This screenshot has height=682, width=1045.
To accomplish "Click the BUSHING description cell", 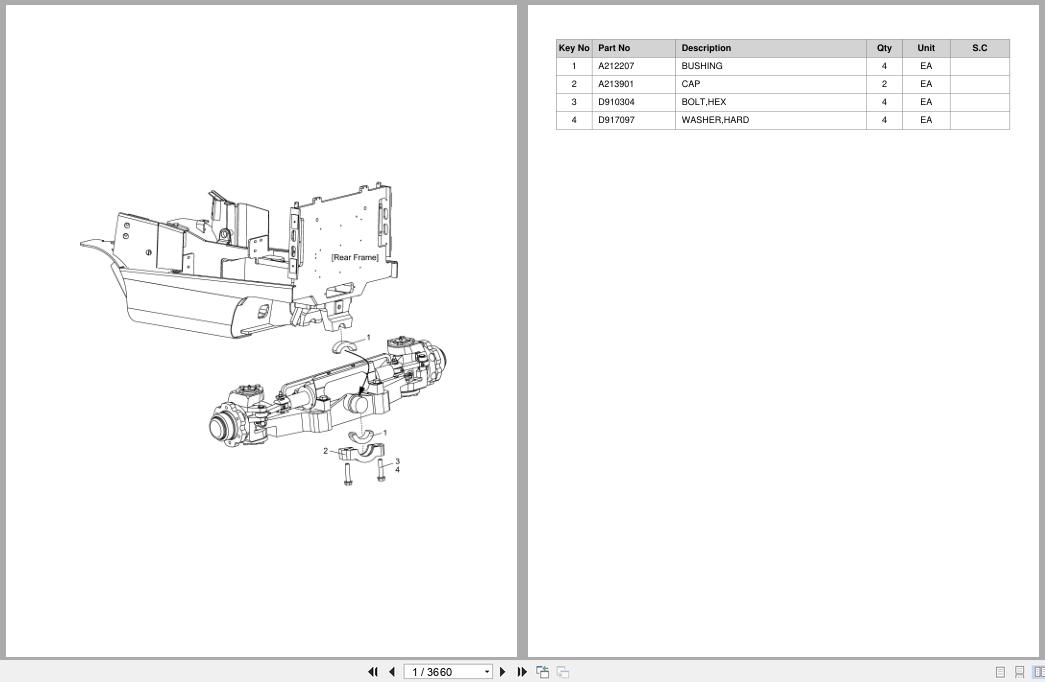I will click(770, 66).
